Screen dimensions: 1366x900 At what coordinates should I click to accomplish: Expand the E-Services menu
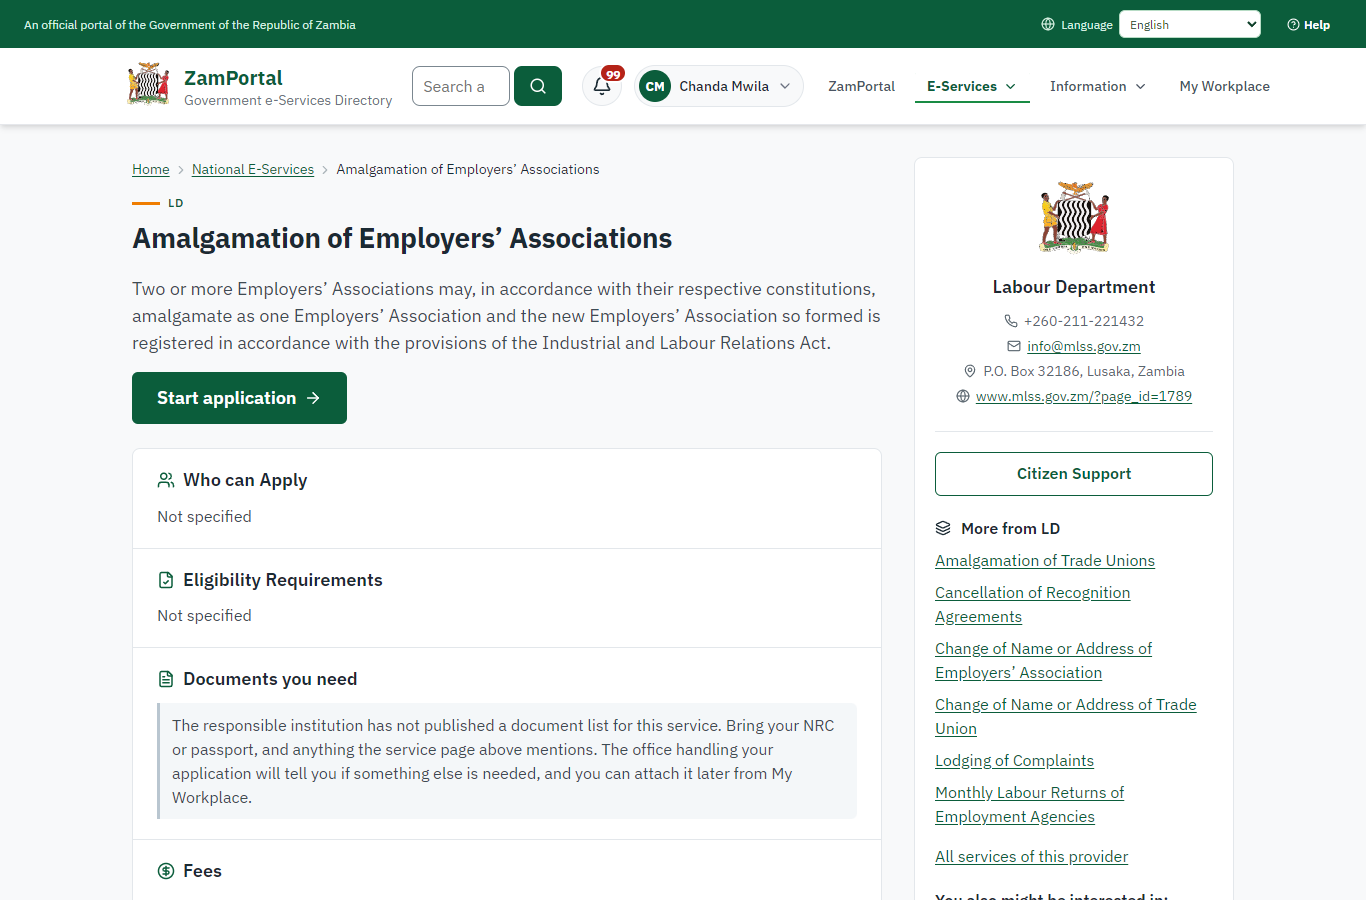coord(972,86)
